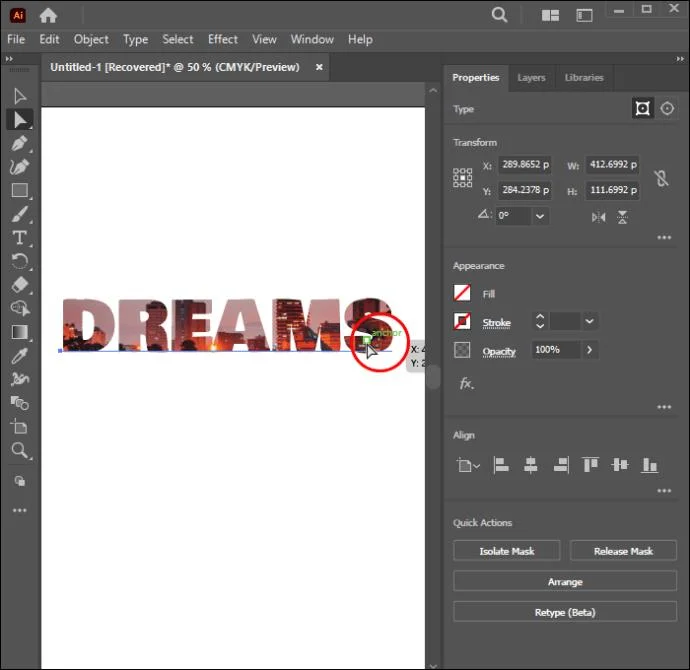Click the Release Mask button
Screen dimensions: 690x670
[x=623, y=551]
